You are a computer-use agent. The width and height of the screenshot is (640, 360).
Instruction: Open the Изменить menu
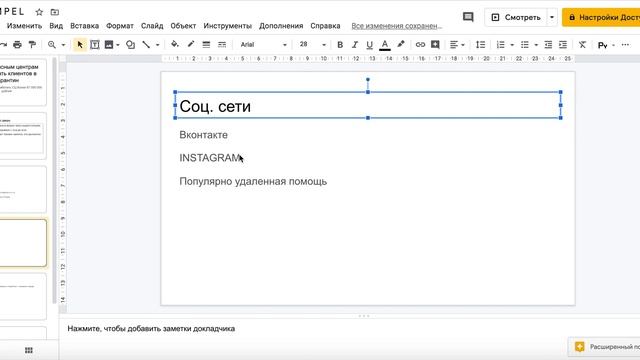(x=24, y=26)
